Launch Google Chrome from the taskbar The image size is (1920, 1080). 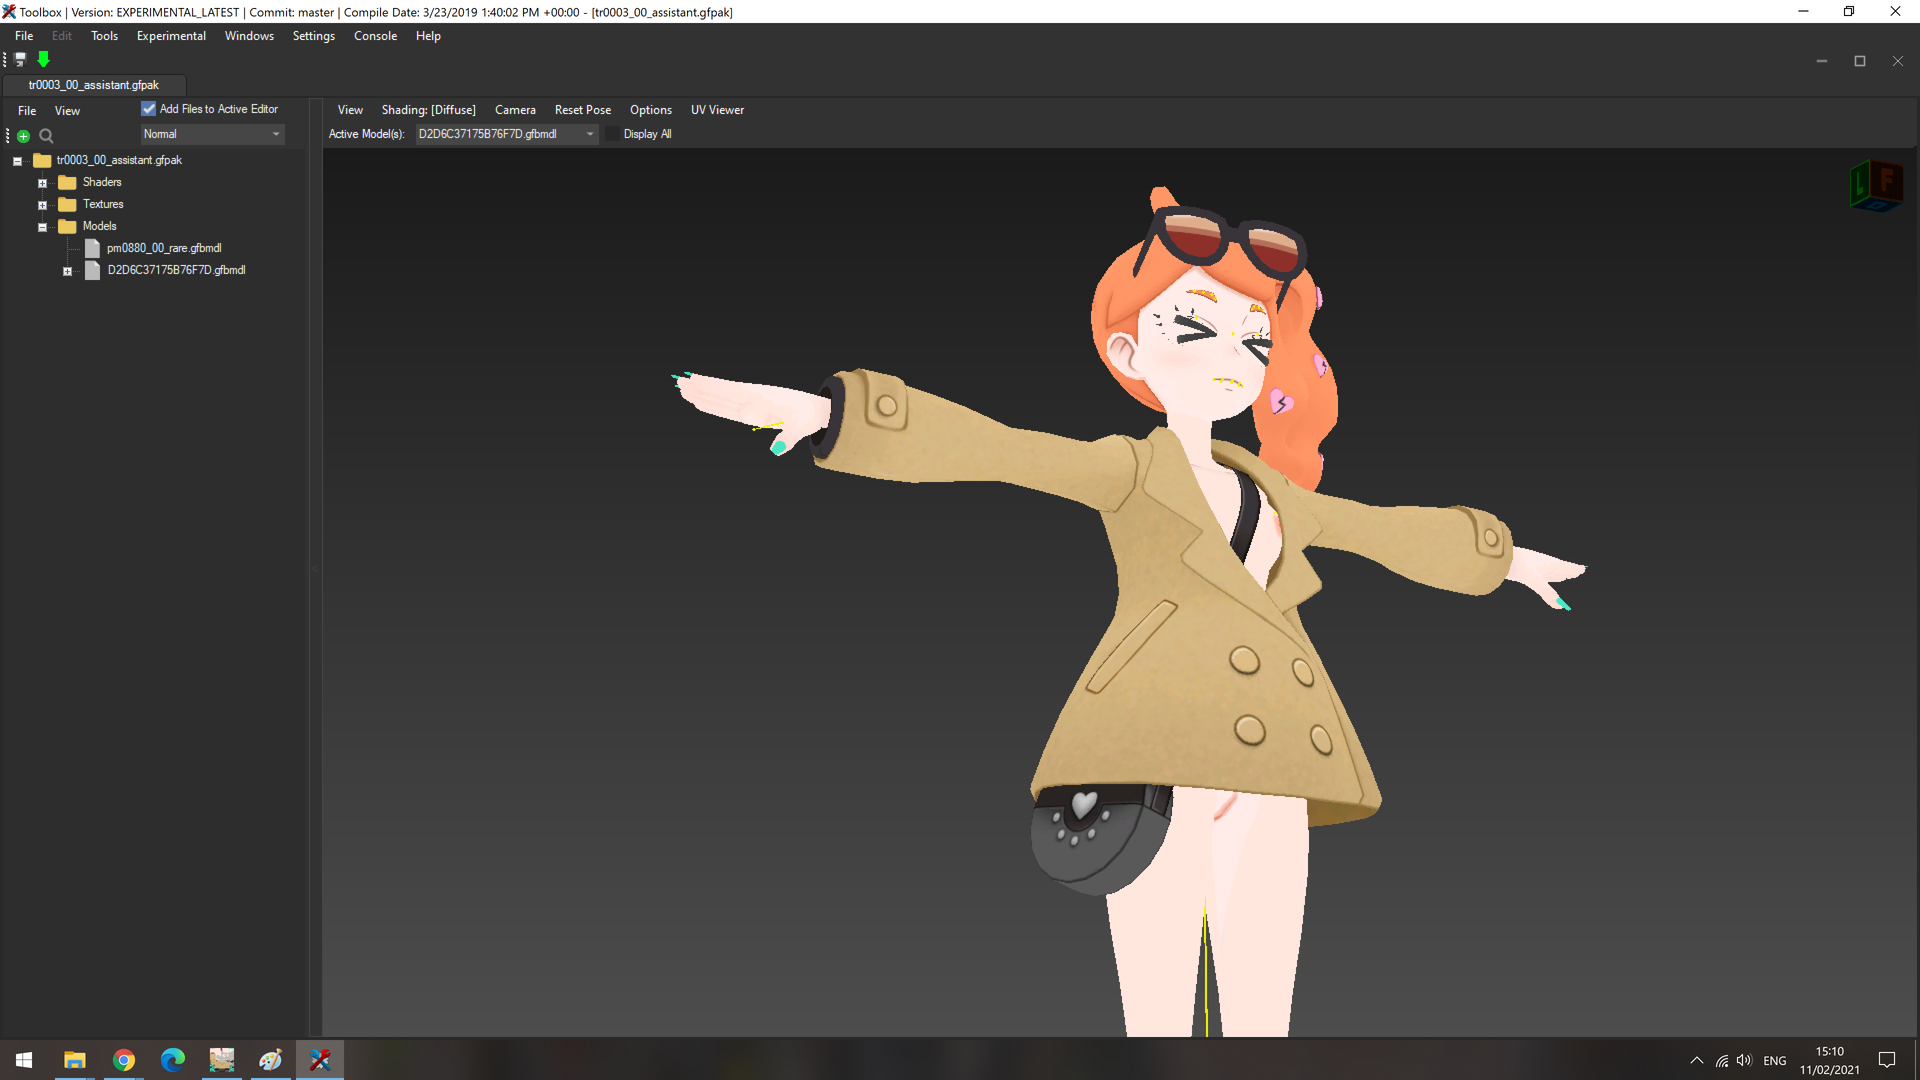tap(124, 1060)
